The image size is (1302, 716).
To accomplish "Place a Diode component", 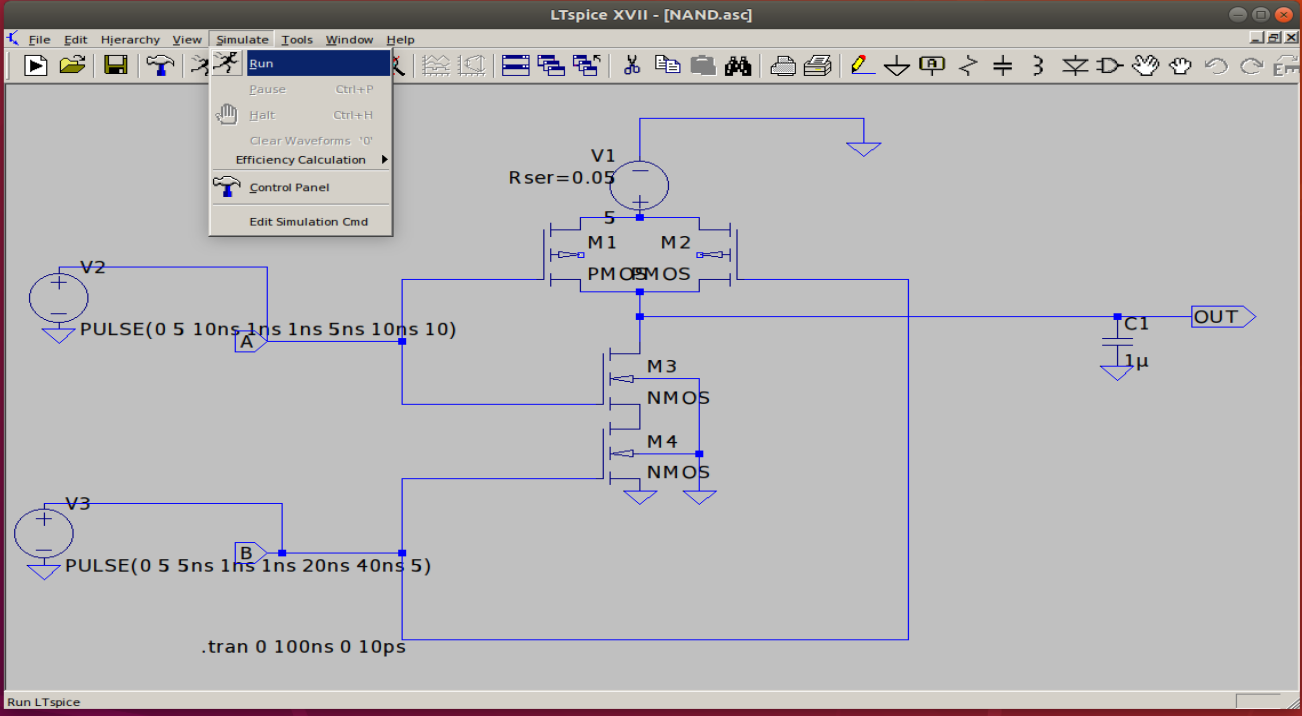I will click(x=1073, y=65).
